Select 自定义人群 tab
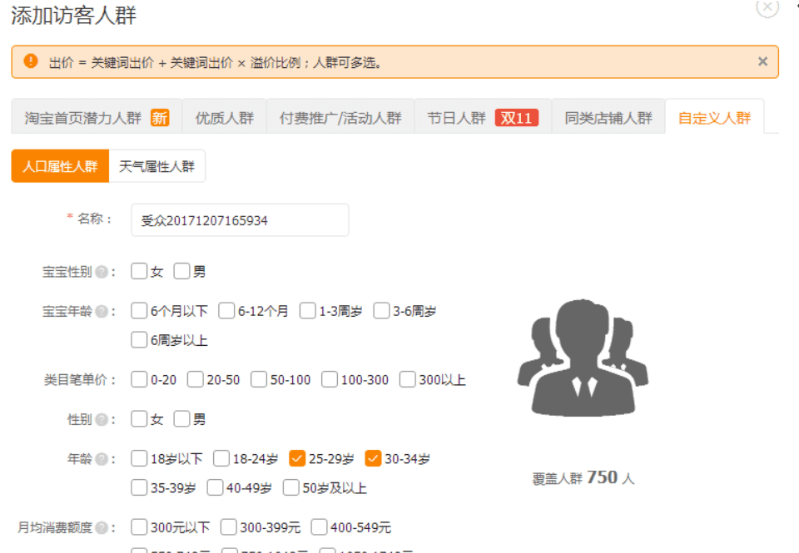Image resolution: width=799 pixels, height=553 pixels. 714,118
